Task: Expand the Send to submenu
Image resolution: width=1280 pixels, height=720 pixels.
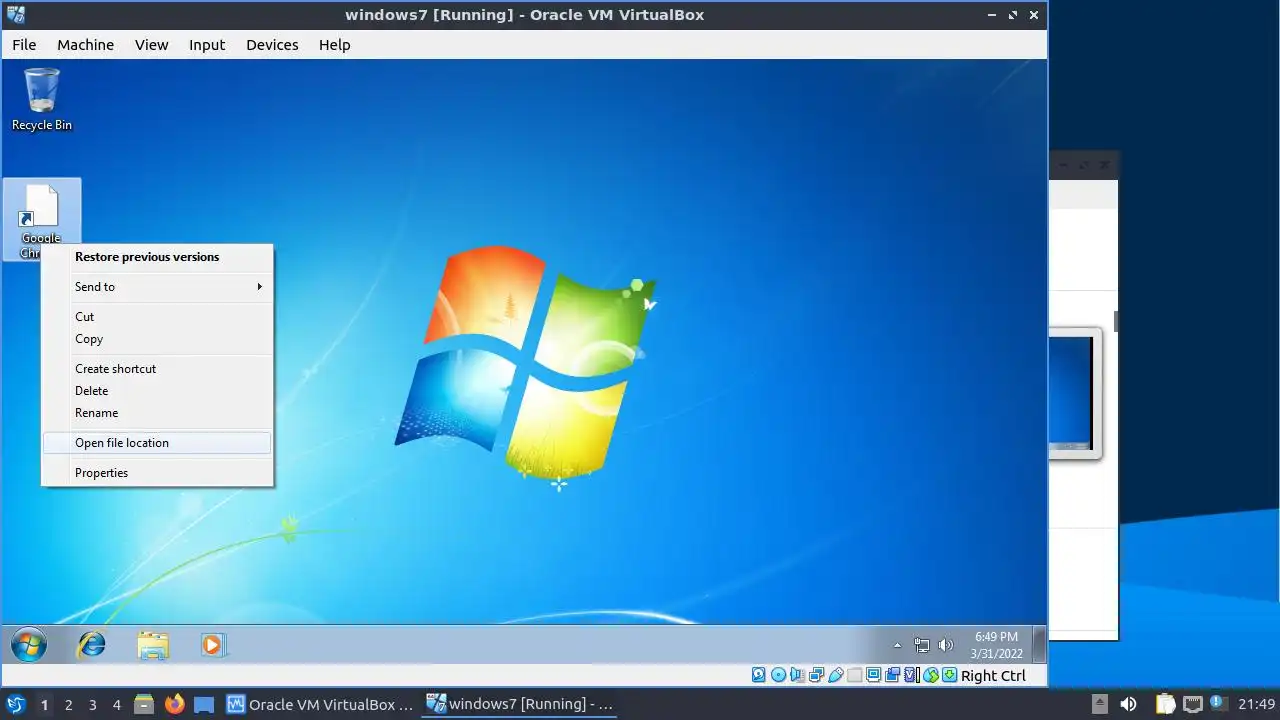Action: pos(157,287)
